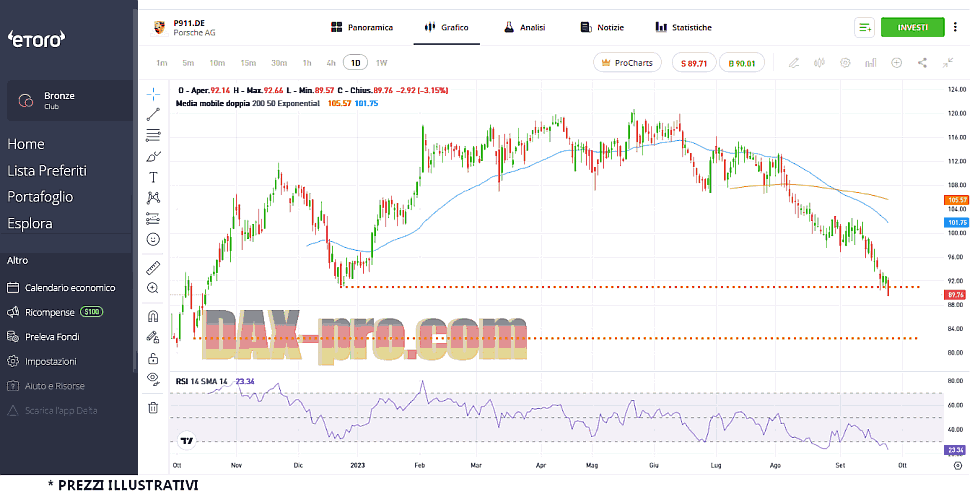The height and width of the screenshot is (494, 970).
Task: Open Aiuto e Risorse
Action: [x=46, y=386]
